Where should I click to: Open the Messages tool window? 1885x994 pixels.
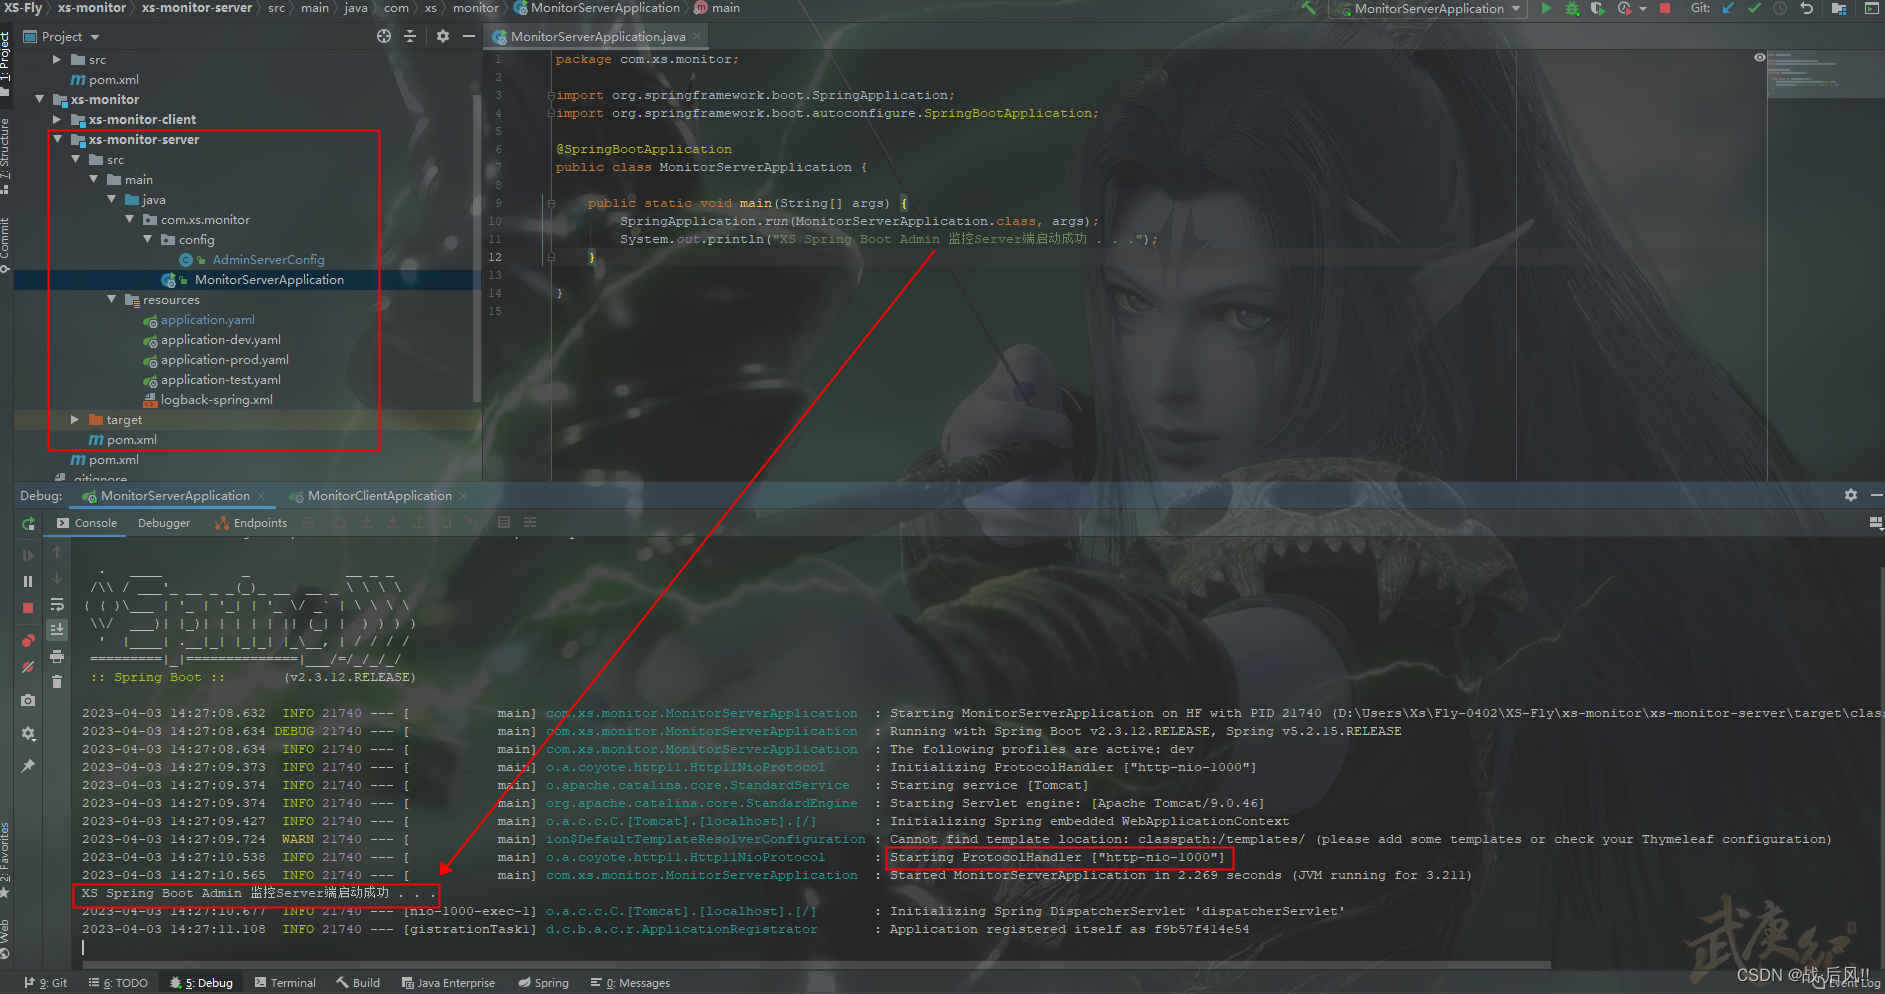630,983
